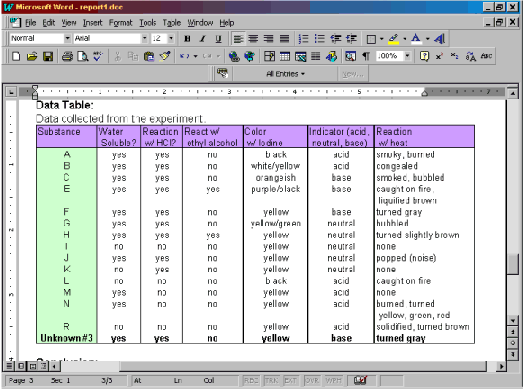This screenshot has height=389, width=523.
Task: Toggle Numbering list button
Action: (303, 39)
